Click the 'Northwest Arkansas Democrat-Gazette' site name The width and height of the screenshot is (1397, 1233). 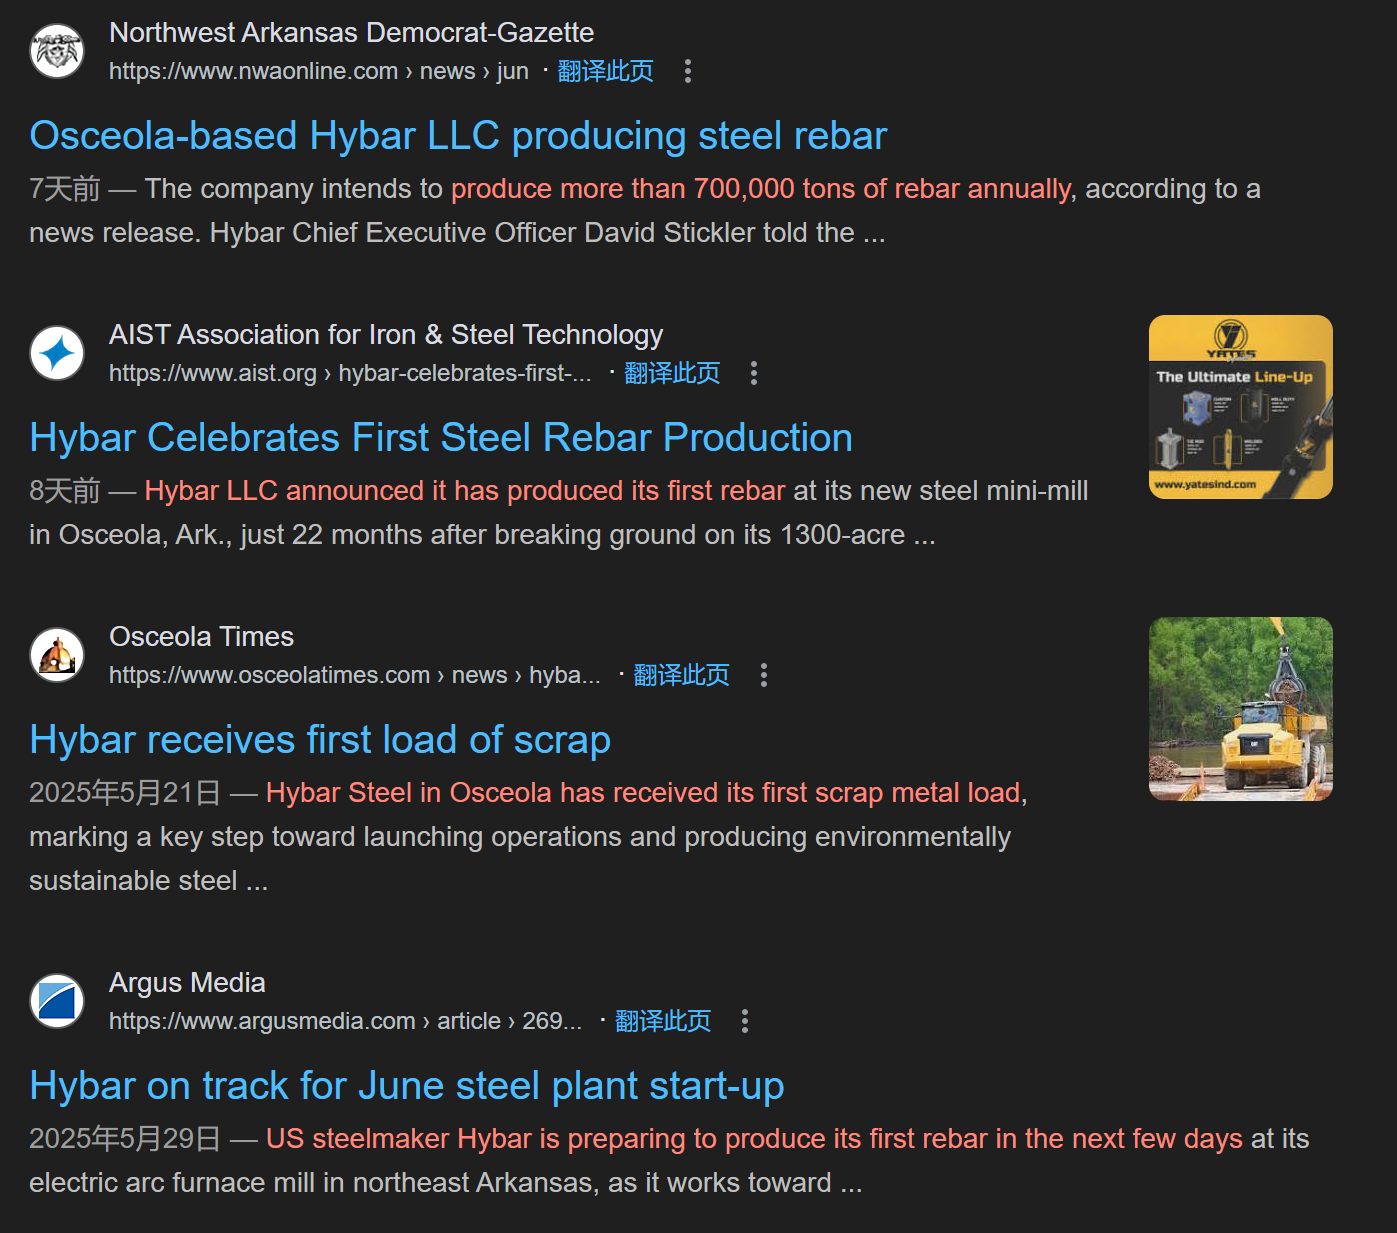[x=351, y=33]
